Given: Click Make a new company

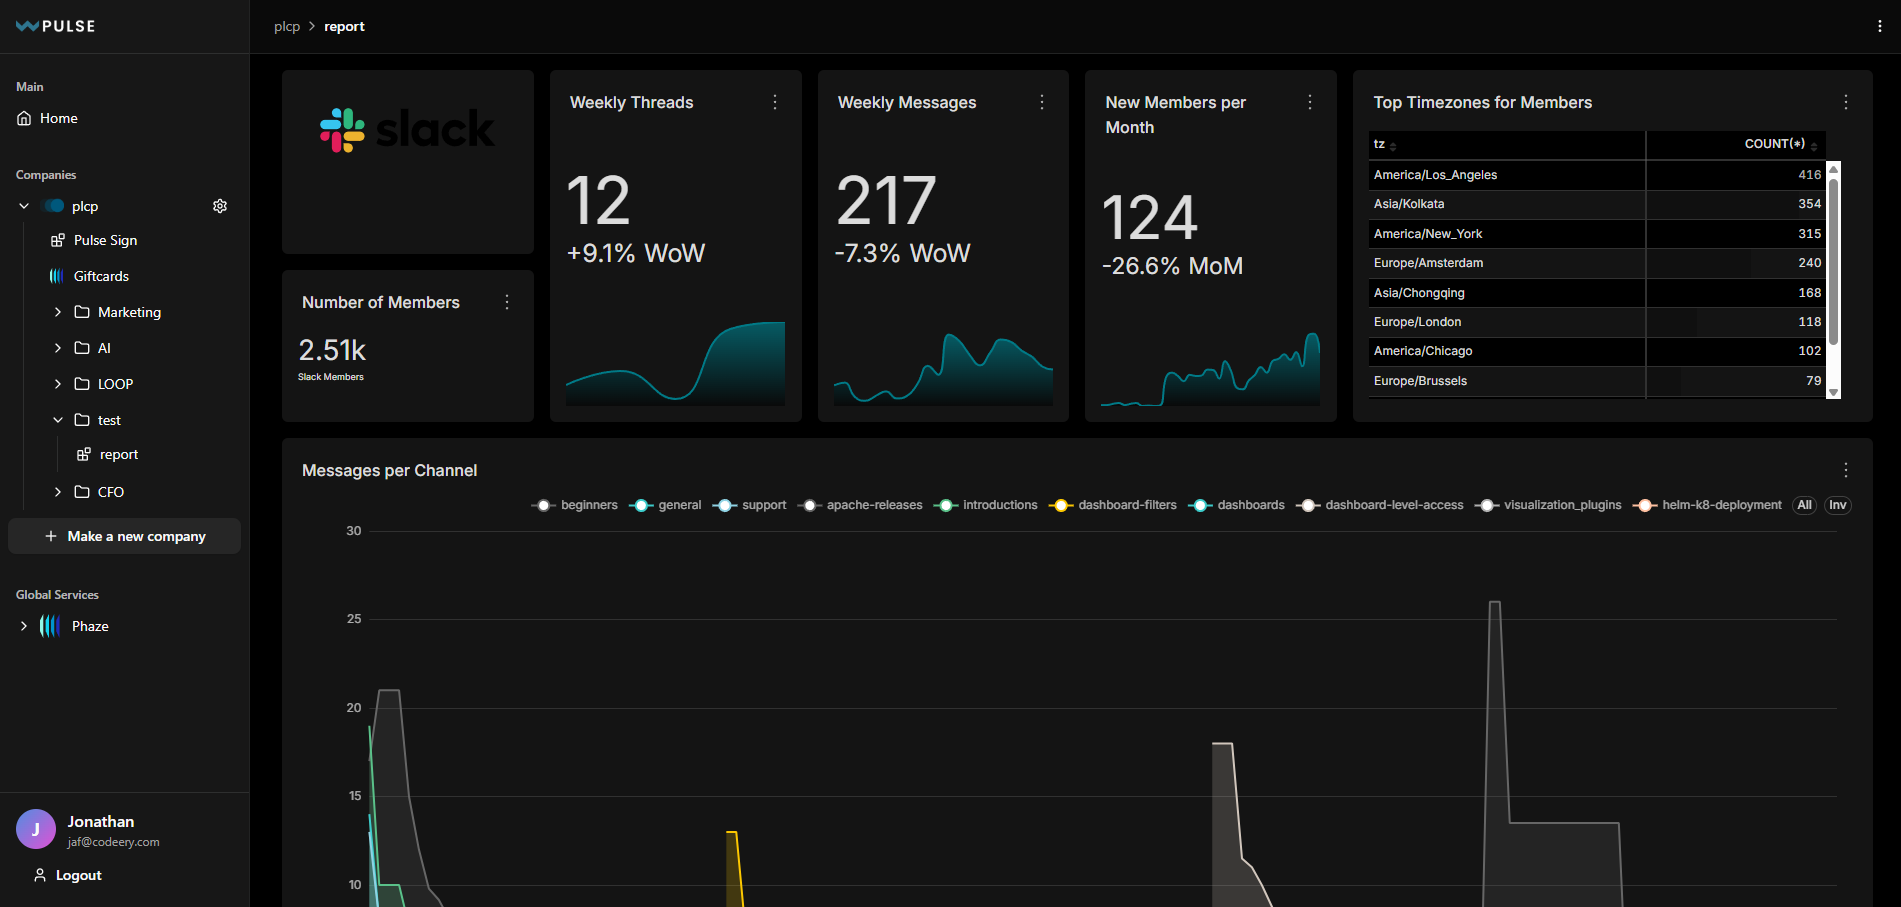Looking at the screenshot, I should (x=124, y=536).
